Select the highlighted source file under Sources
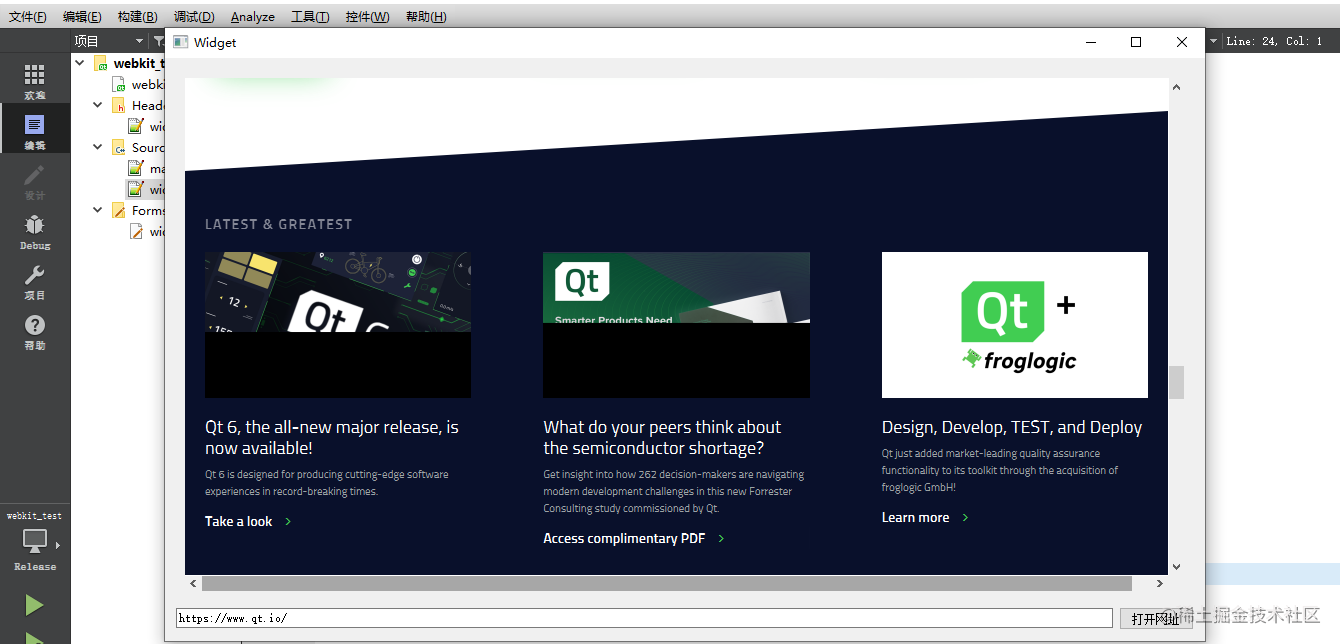This screenshot has width=1340, height=644. (x=135, y=189)
